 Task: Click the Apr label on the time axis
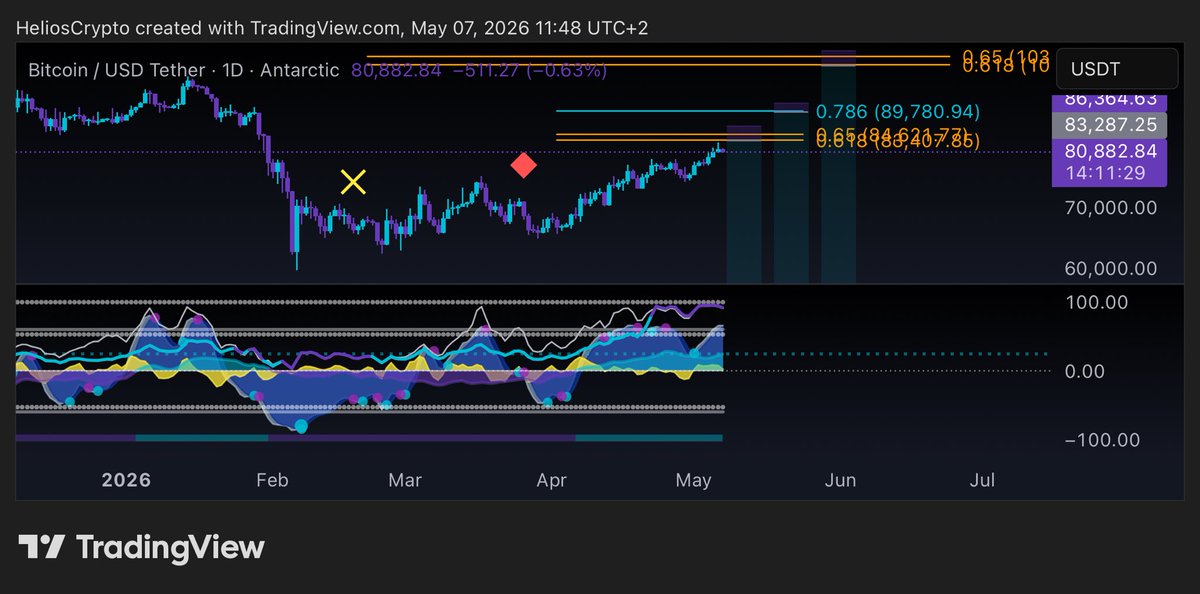tap(551, 480)
